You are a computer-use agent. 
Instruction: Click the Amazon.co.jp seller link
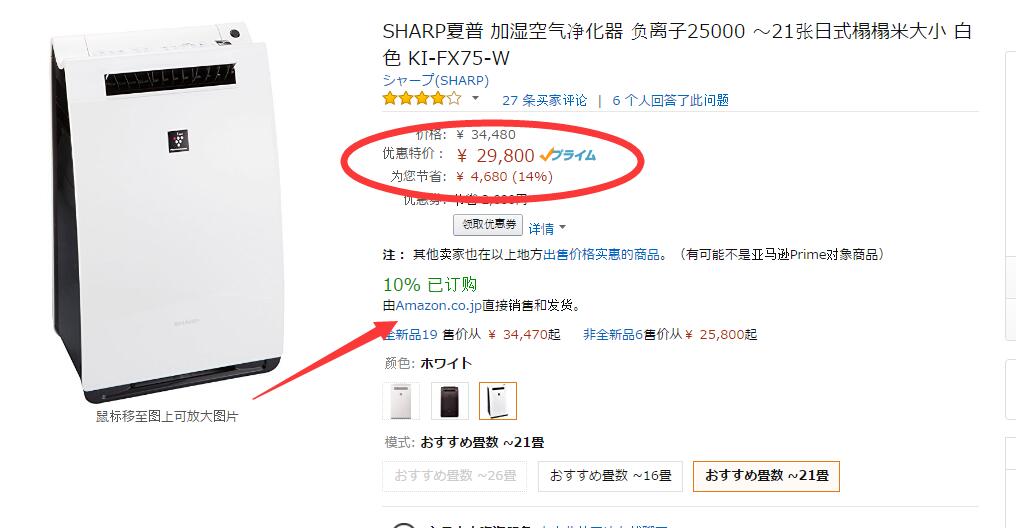click(439, 305)
